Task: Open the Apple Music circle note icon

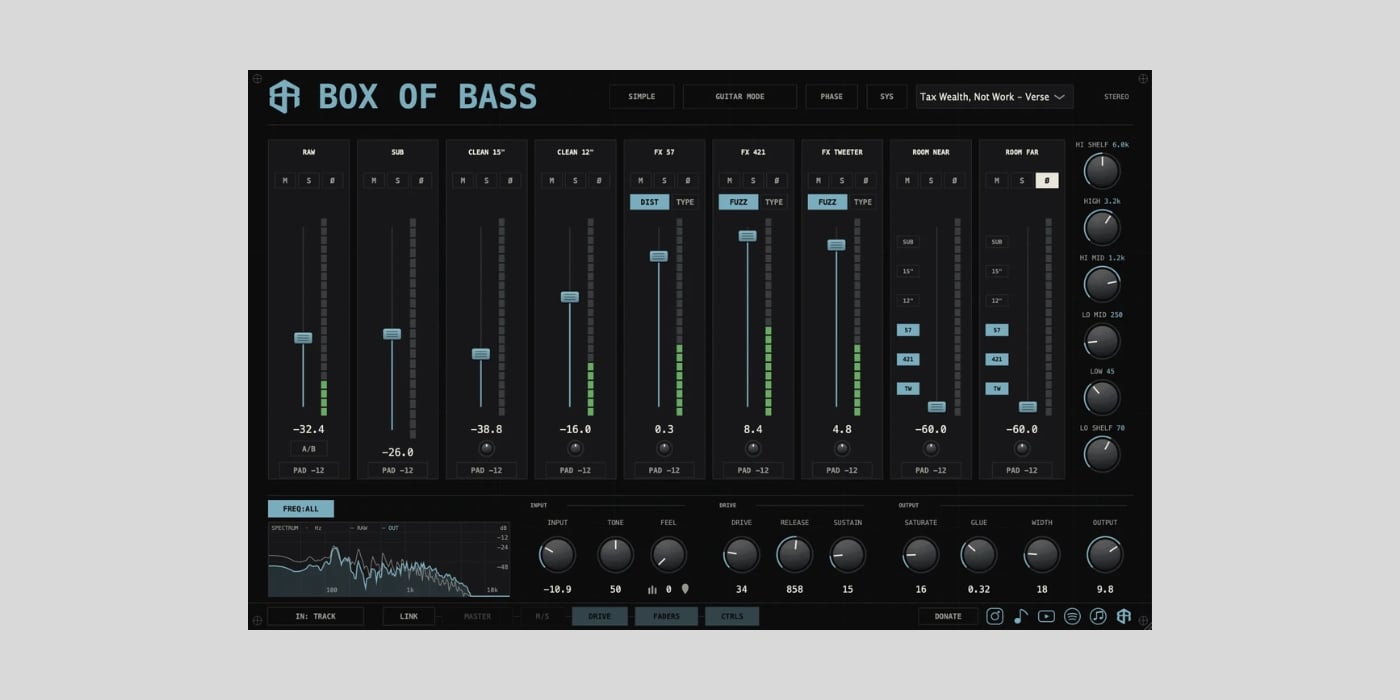Action: click(1098, 616)
